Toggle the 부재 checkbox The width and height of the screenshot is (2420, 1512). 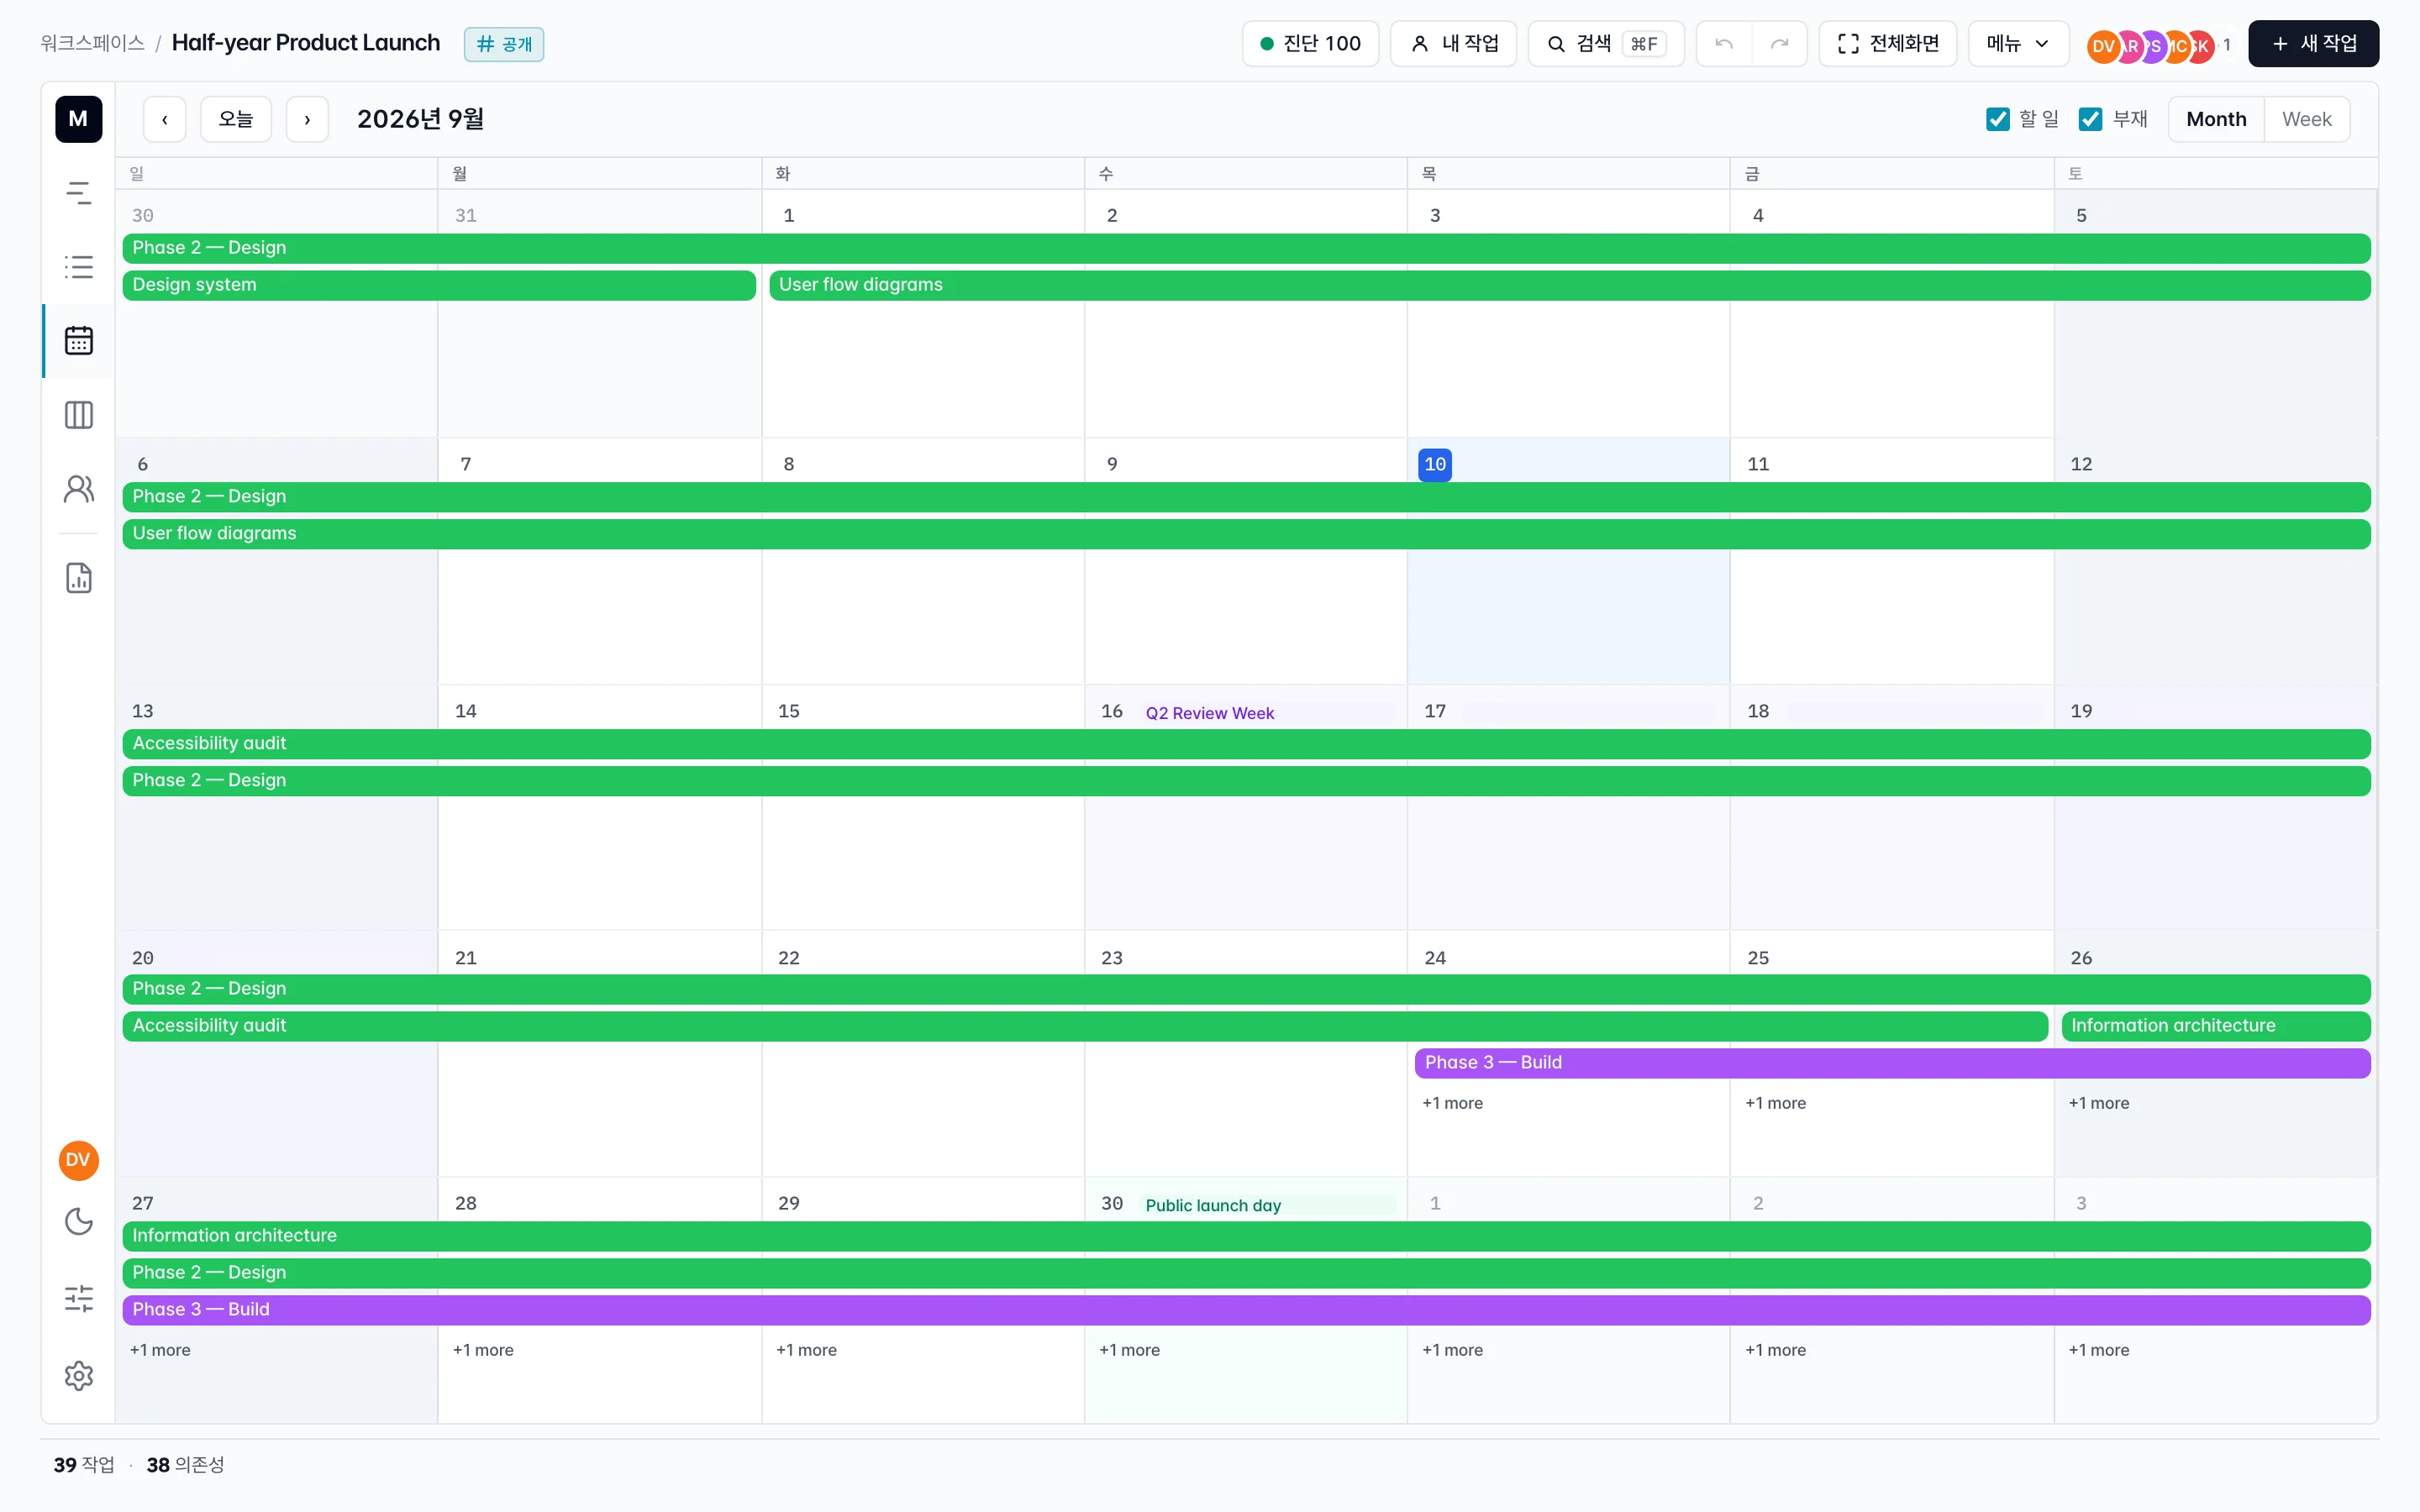pyautogui.click(x=2090, y=119)
